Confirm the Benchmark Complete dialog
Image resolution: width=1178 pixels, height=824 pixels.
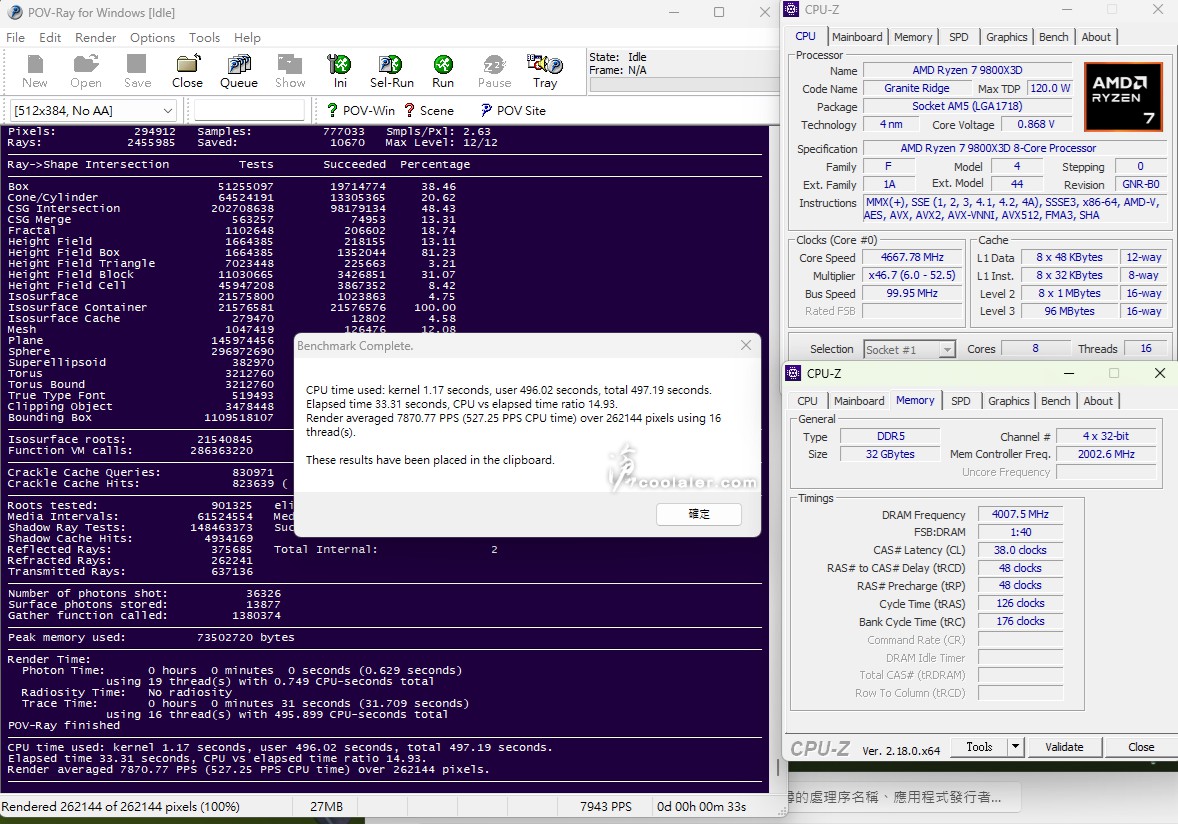pos(699,514)
